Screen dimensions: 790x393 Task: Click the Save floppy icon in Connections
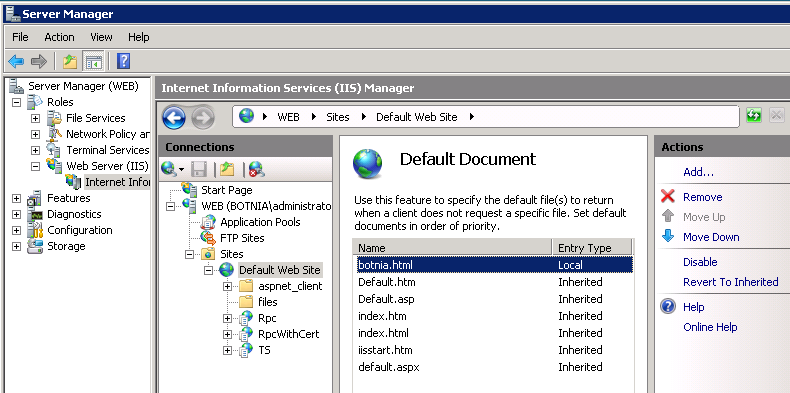click(198, 169)
